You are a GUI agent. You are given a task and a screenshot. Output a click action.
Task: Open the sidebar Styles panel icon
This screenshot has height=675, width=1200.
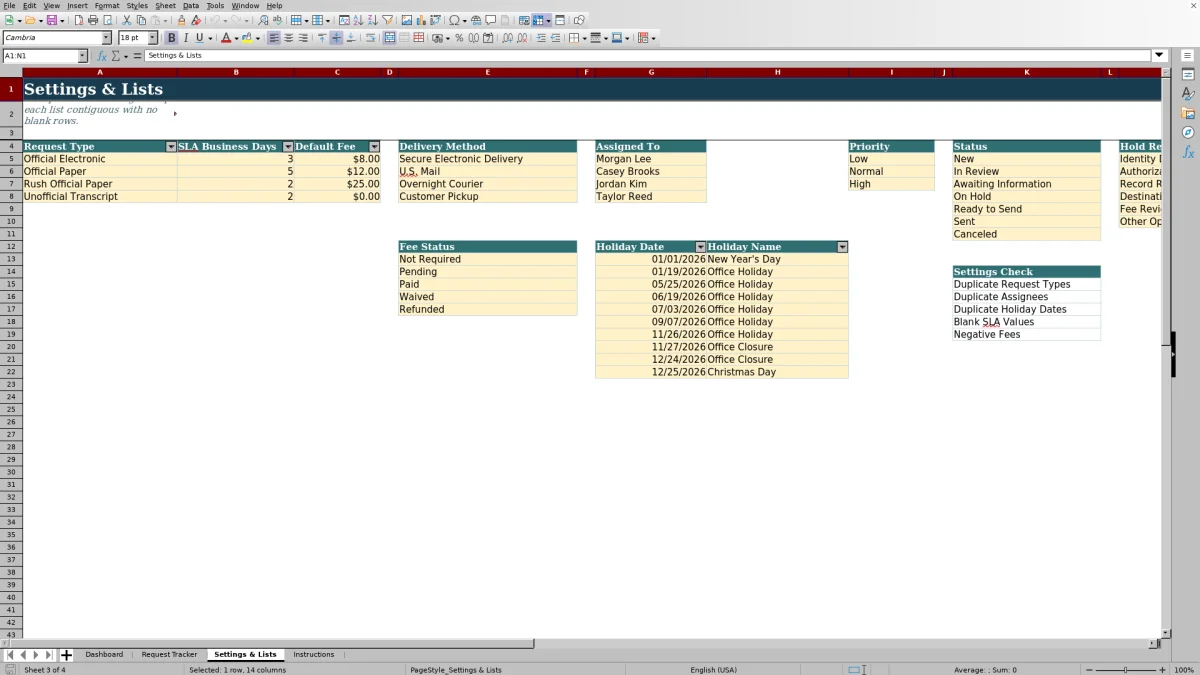[1188, 94]
